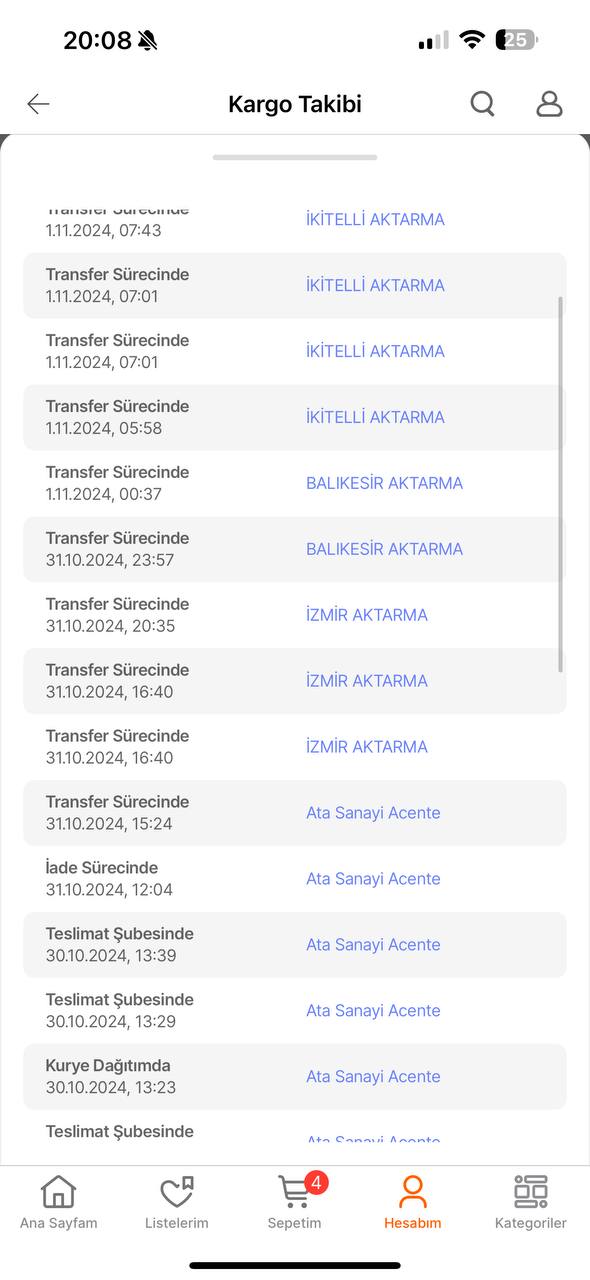Tap the back arrow icon

pyautogui.click(x=38, y=104)
